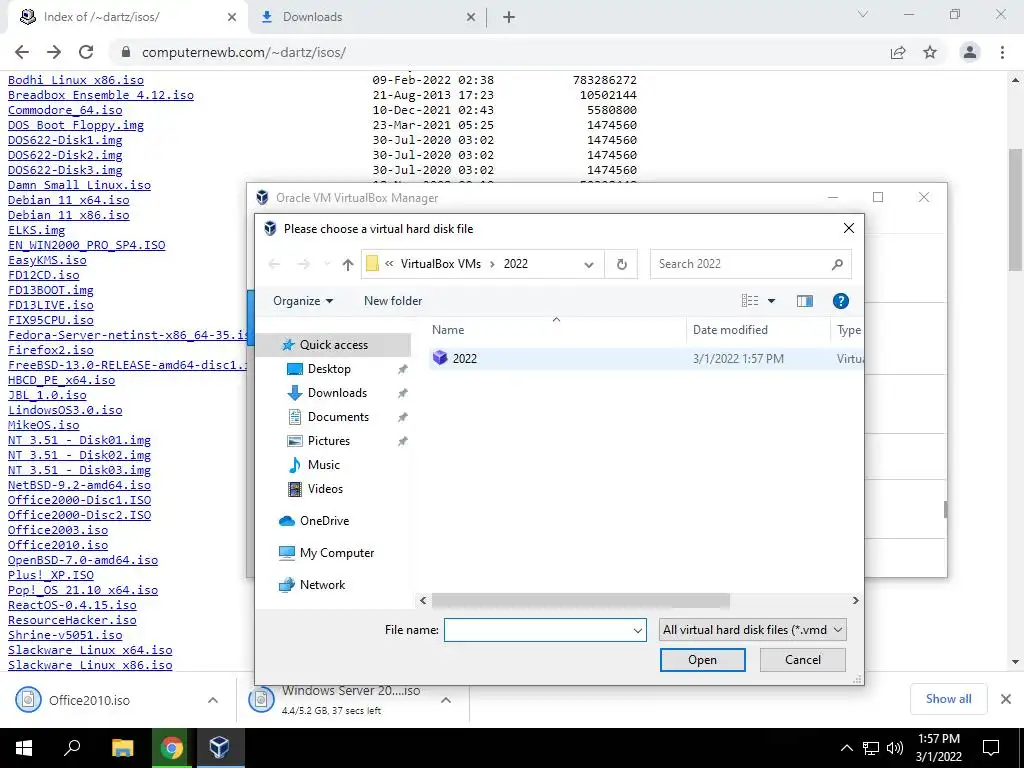Click the Open button
This screenshot has width=1024, height=768.
point(702,660)
